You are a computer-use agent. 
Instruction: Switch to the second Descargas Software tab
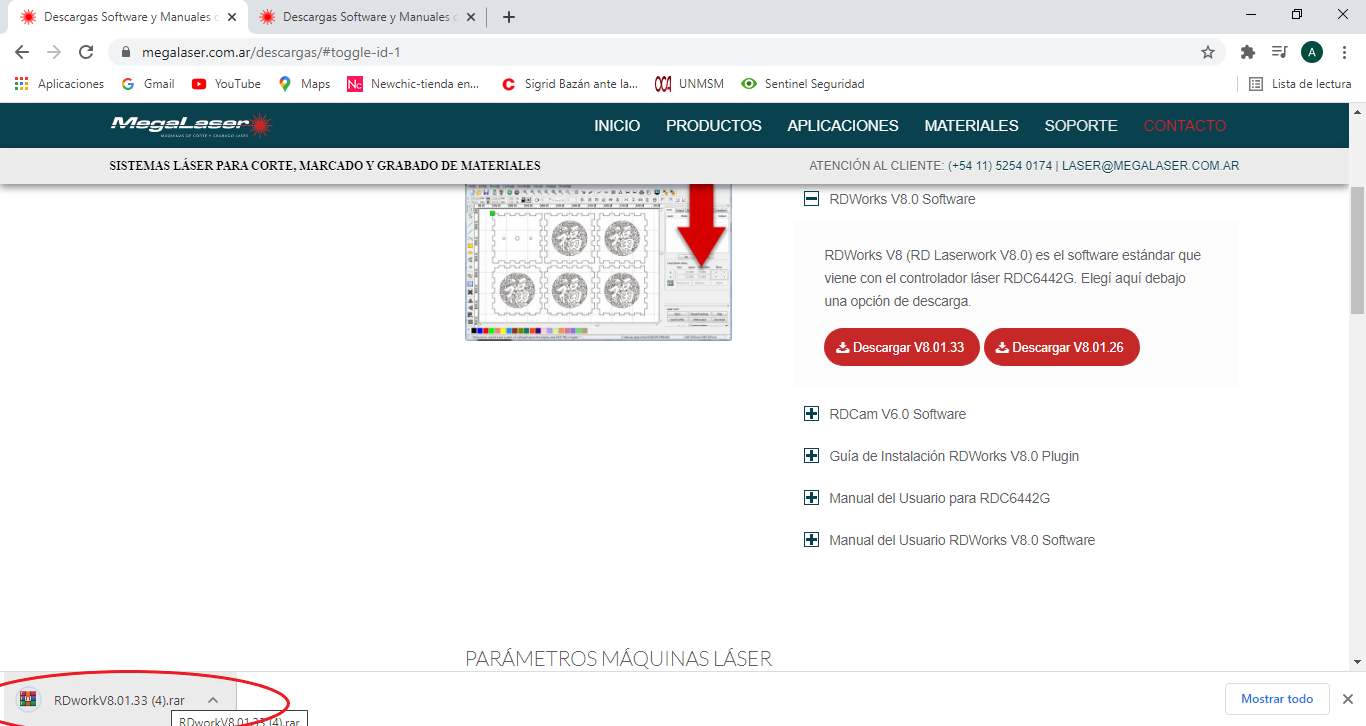(x=368, y=17)
